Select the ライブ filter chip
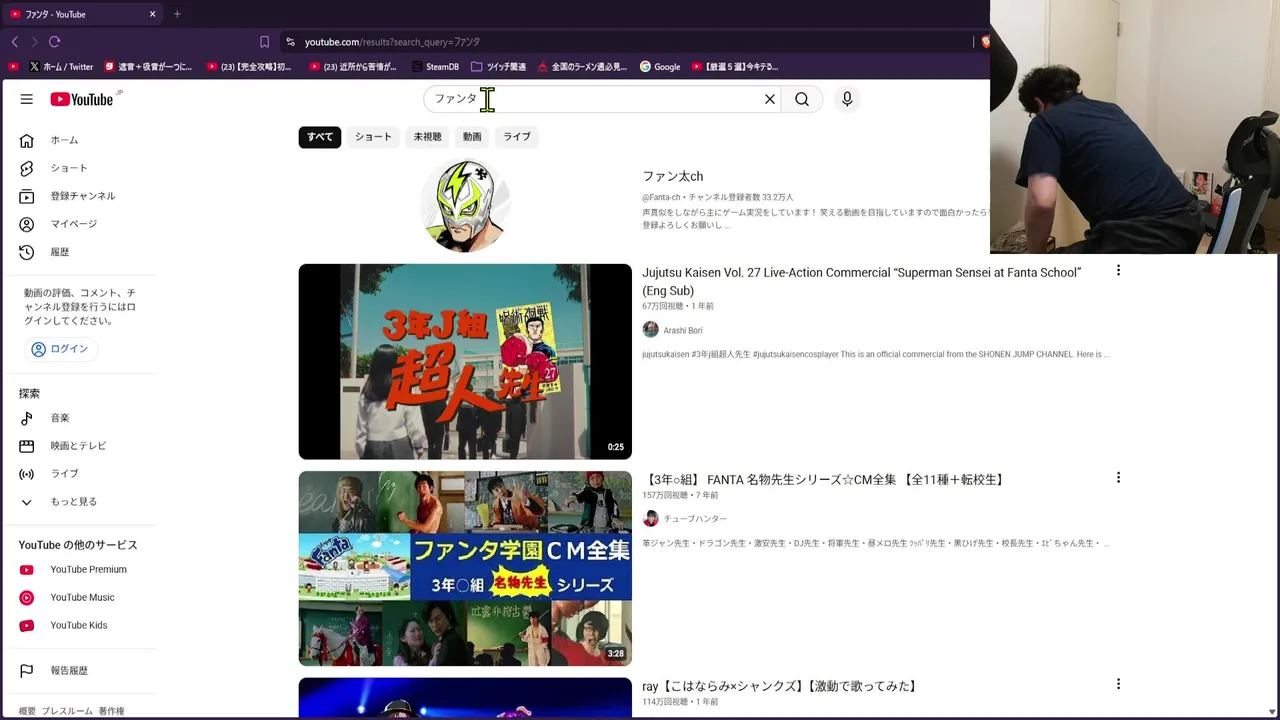1280x720 pixels. coord(517,137)
